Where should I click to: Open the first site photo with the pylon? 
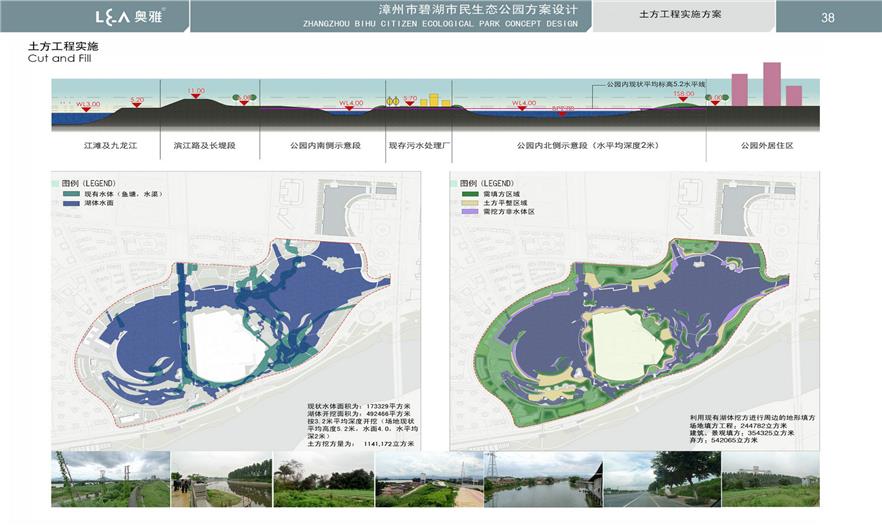click(110, 479)
